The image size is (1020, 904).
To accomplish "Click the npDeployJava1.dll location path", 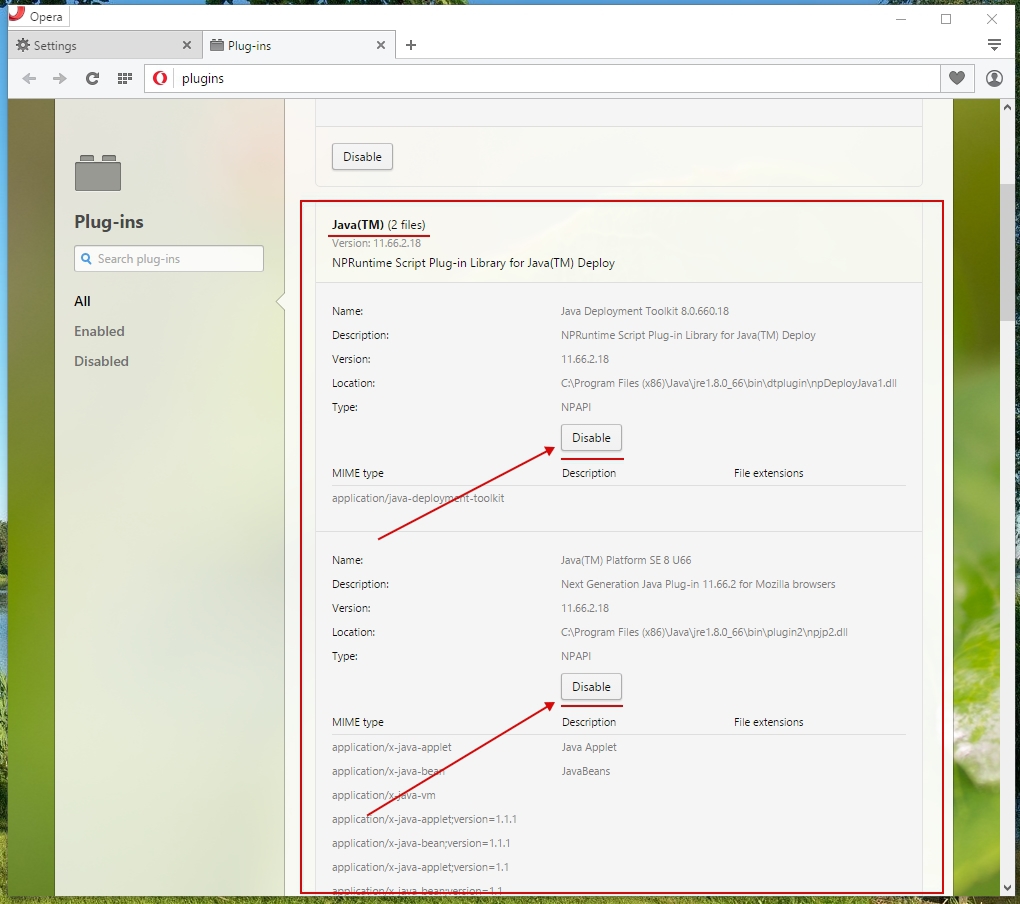I will pyautogui.click(x=729, y=383).
